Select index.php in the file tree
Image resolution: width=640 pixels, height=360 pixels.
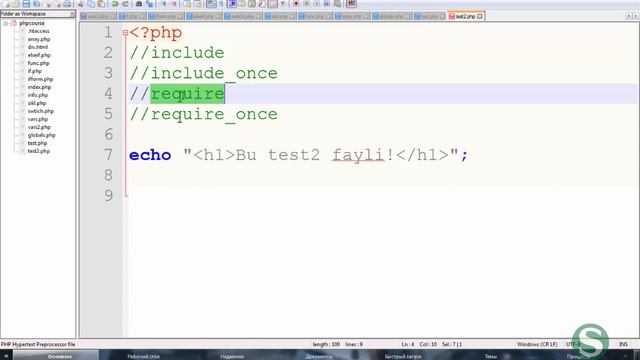click(39, 87)
